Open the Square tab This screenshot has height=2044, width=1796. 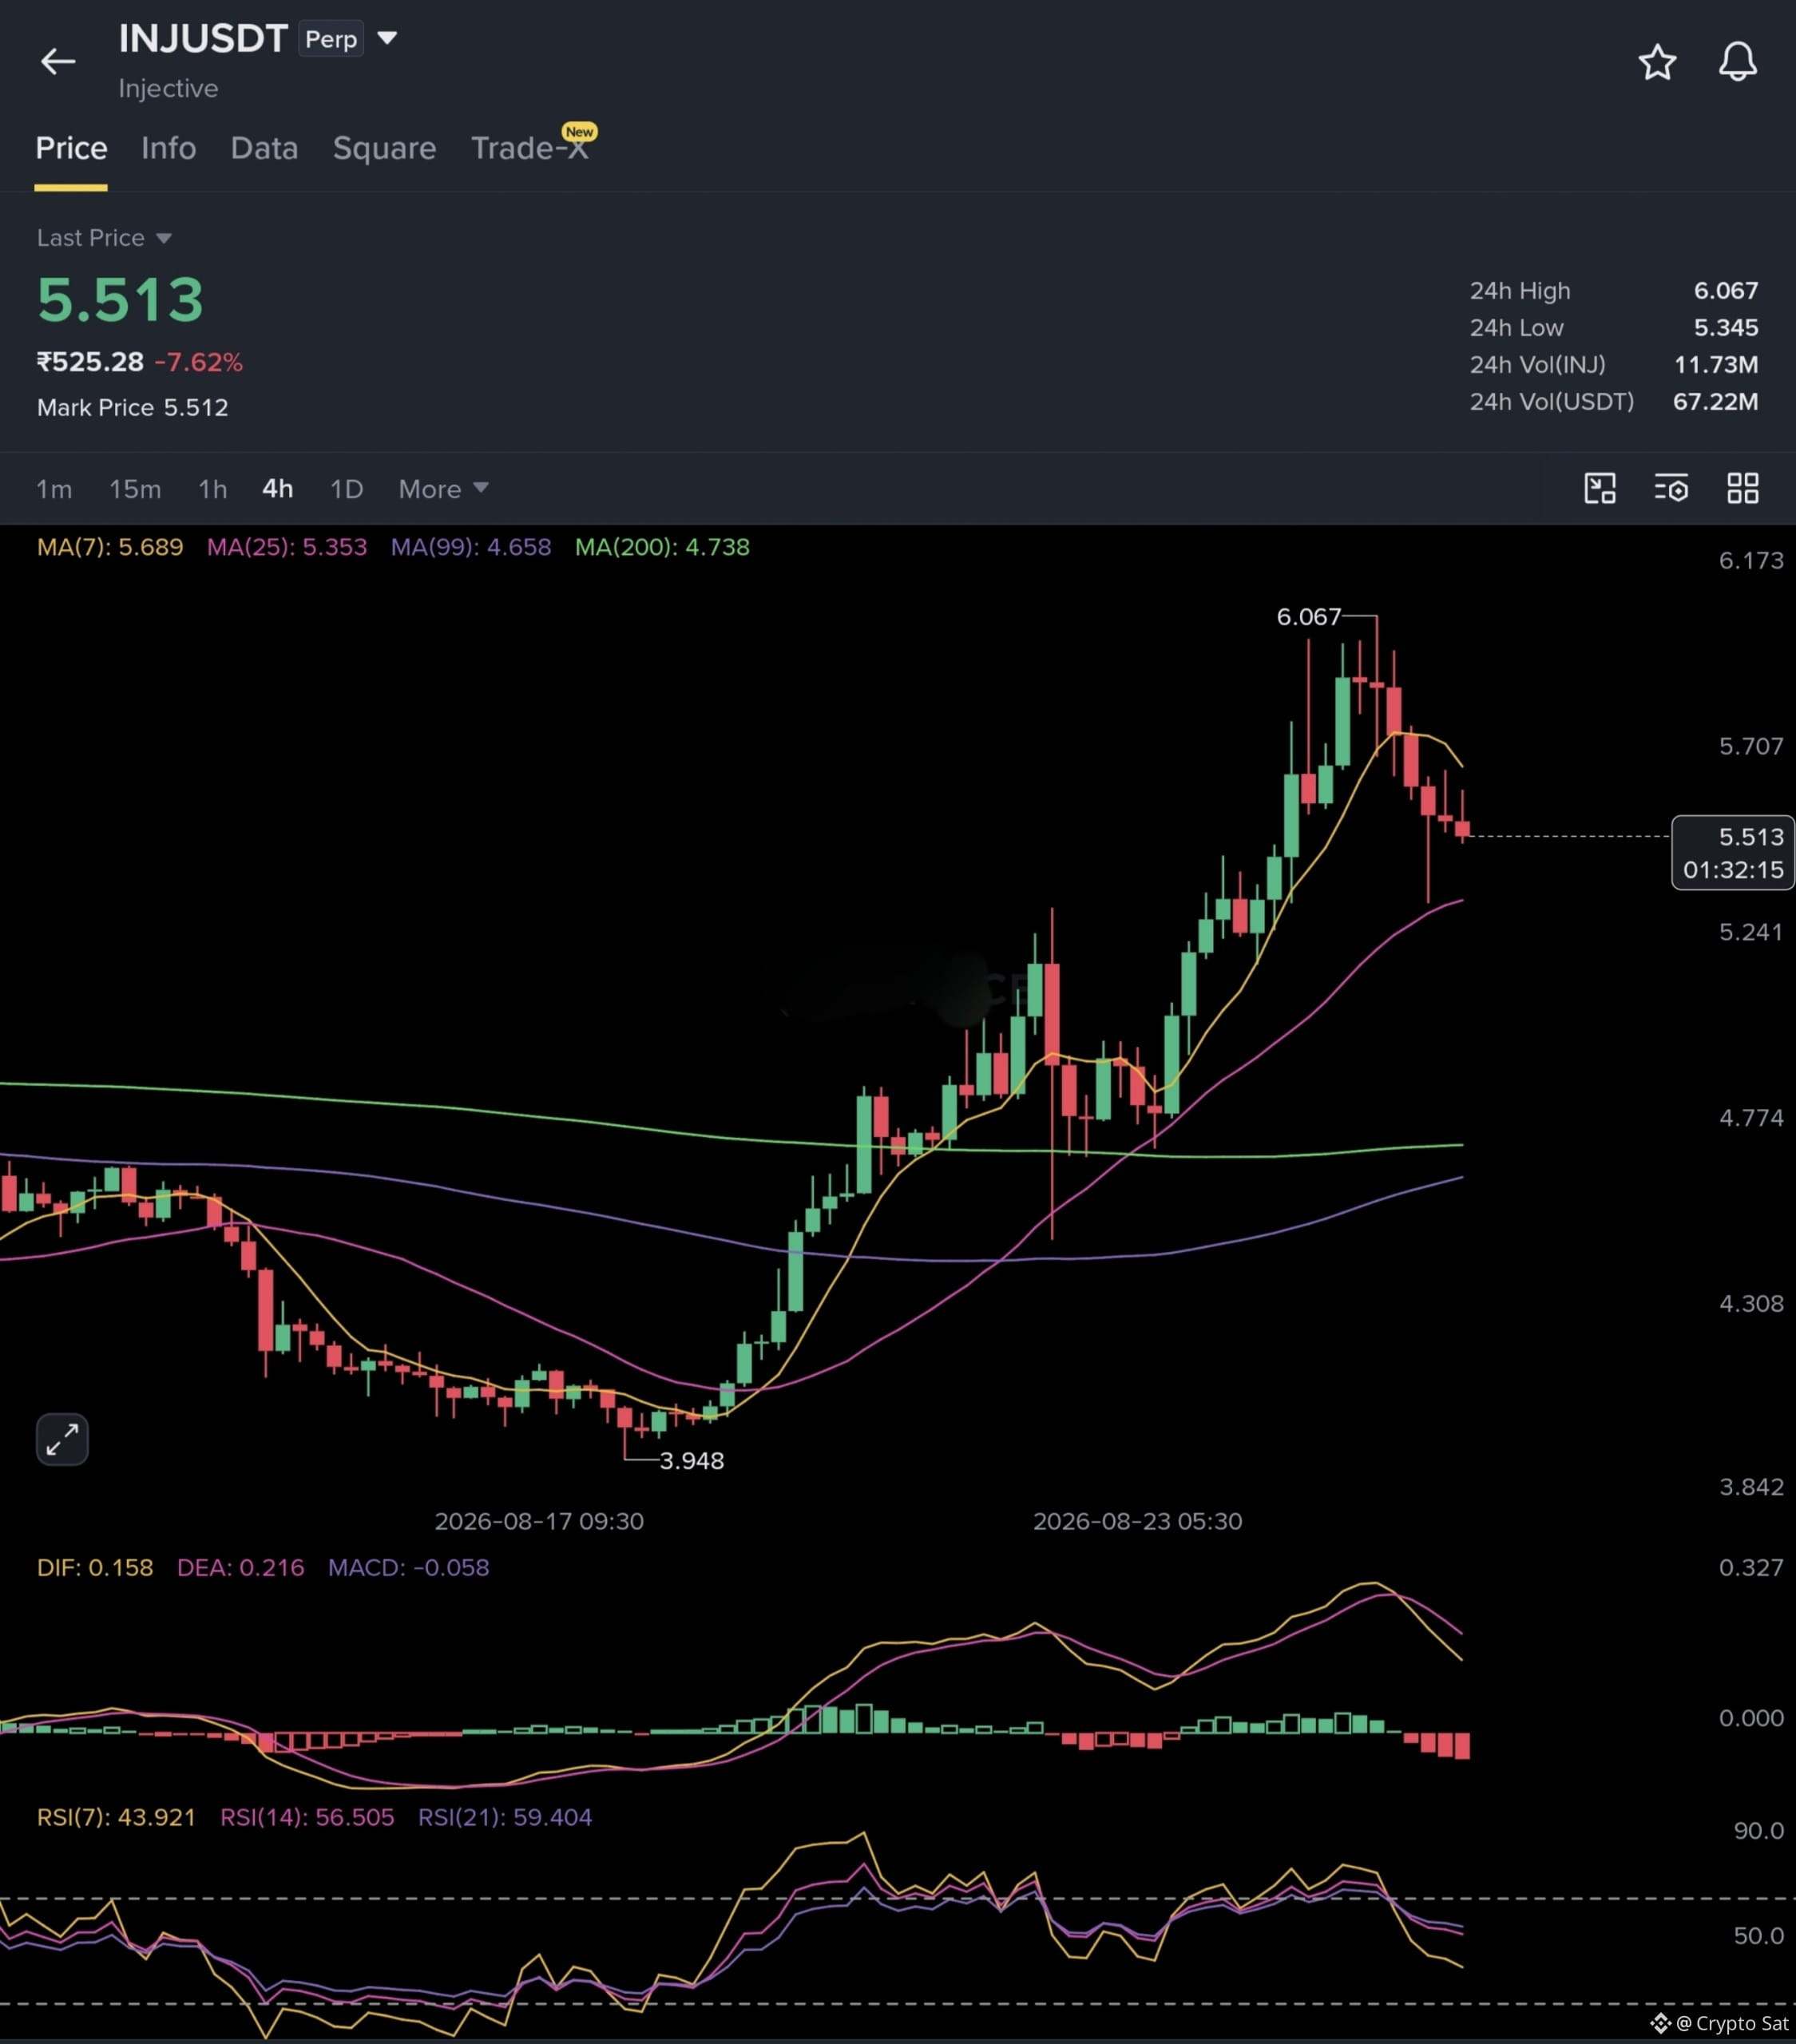pyautogui.click(x=384, y=148)
